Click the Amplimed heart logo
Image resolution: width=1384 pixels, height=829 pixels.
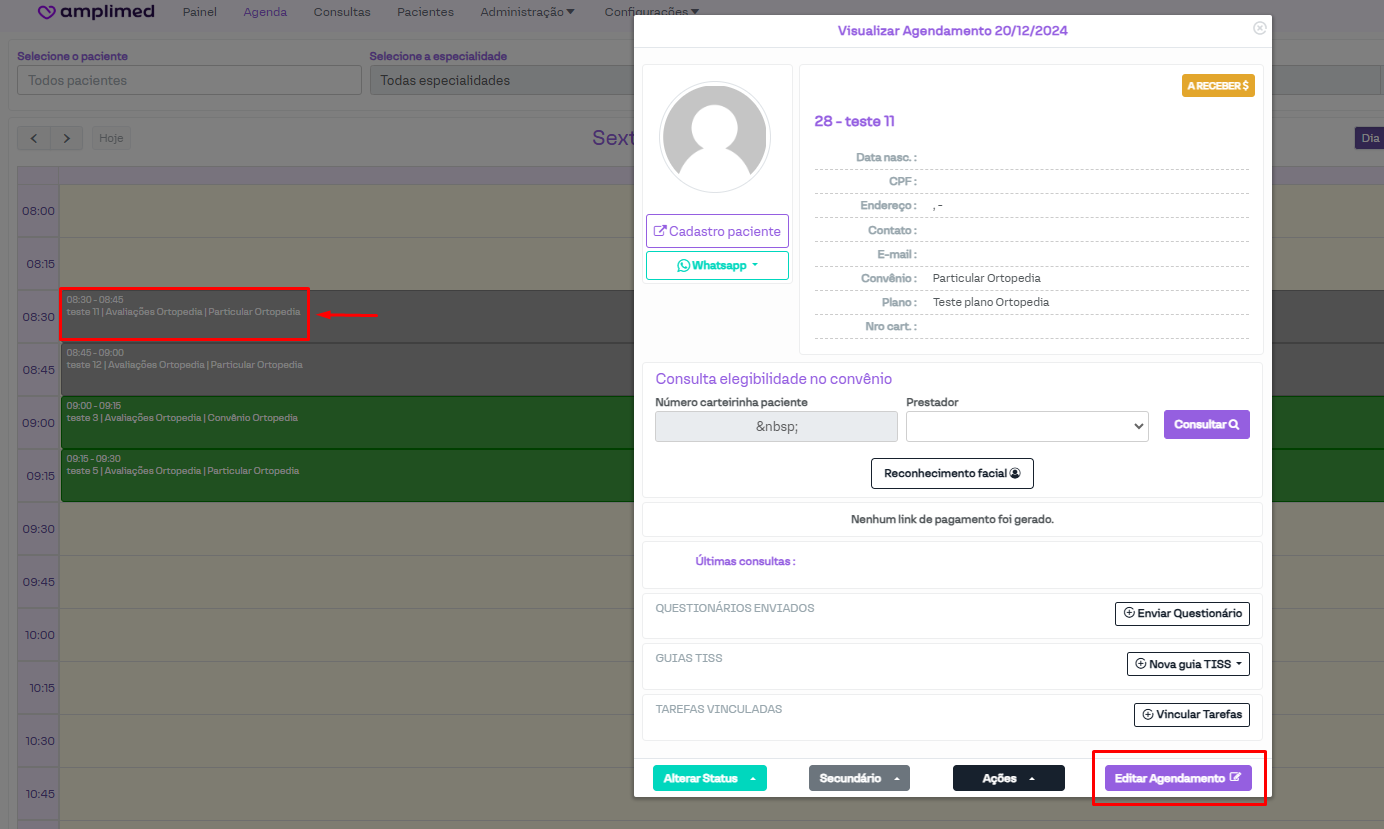[48, 13]
